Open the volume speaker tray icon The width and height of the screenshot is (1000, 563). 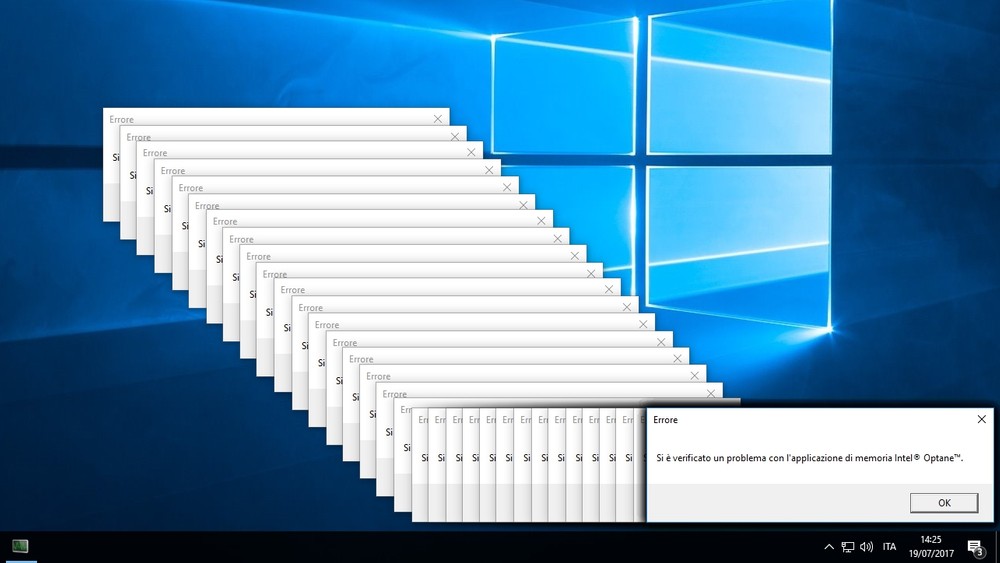(x=866, y=547)
